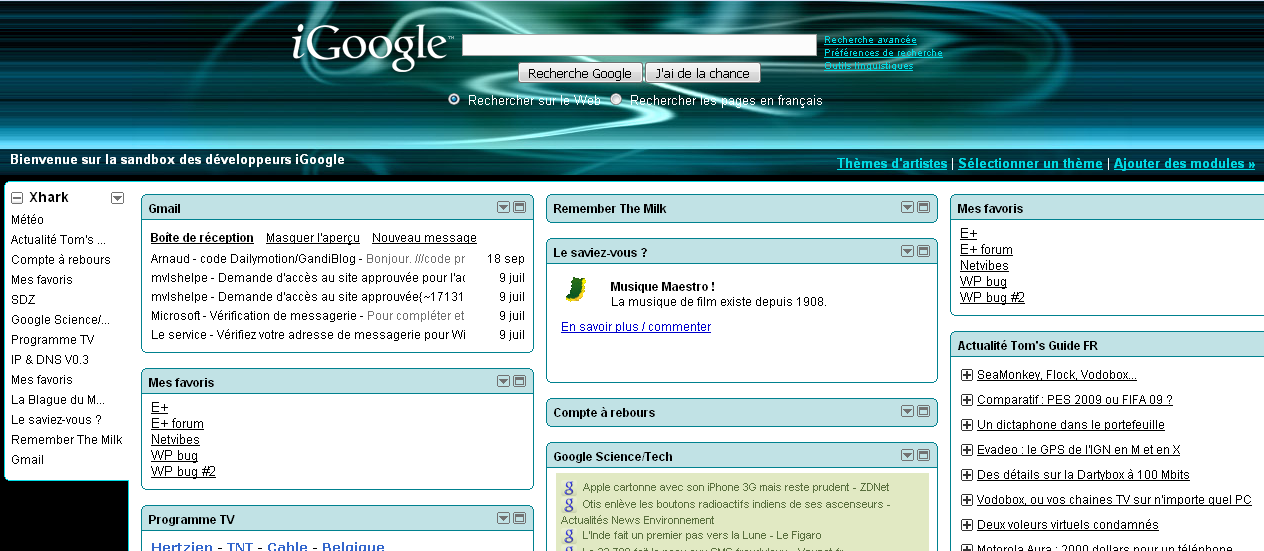Expand the Vodobox chaines TV news item

point(967,500)
